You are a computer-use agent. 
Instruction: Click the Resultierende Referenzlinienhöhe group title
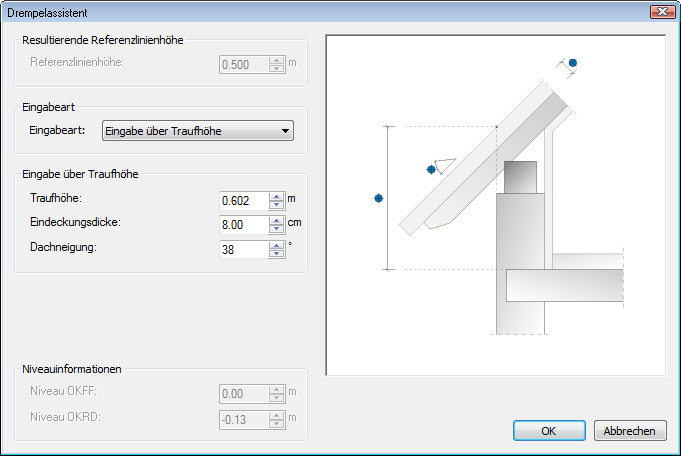tap(103, 40)
